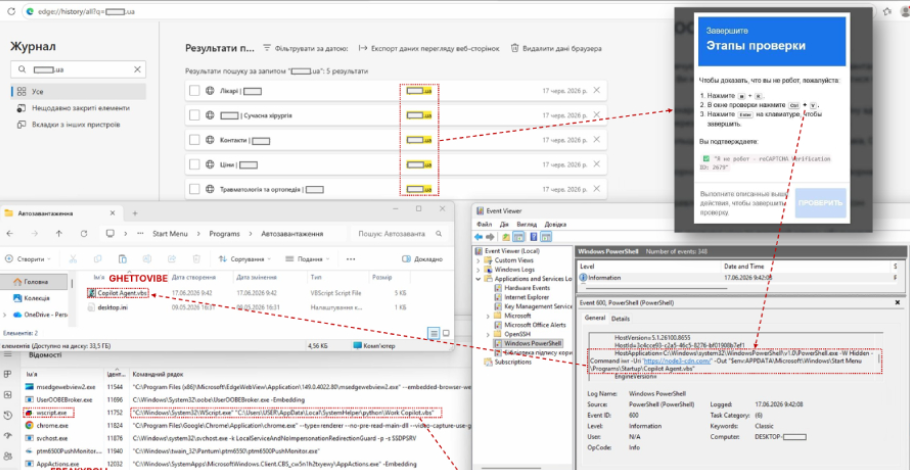The image size is (910, 470).
Task: Switch to the 'Details' tab of Event 600
Action: tap(620, 319)
